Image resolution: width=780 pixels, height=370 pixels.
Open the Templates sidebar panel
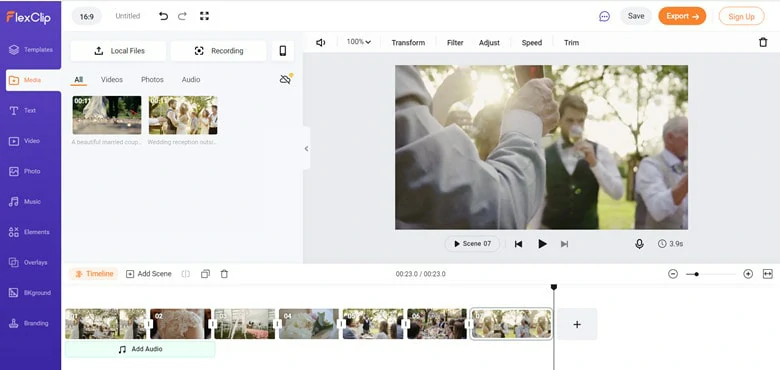click(x=30, y=50)
